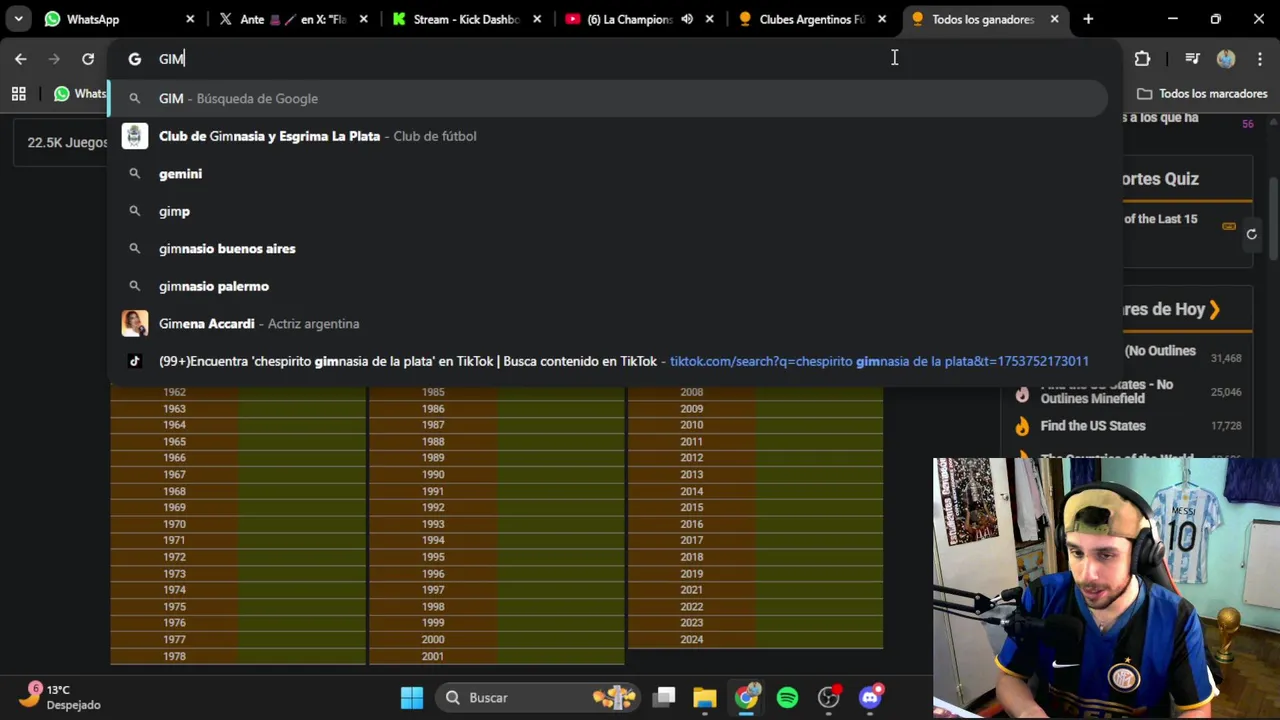This screenshot has width=1280, height=720.
Task: Choose Club de Gimnasia y Esgrima La Plata suggestion
Action: [x=608, y=136]
